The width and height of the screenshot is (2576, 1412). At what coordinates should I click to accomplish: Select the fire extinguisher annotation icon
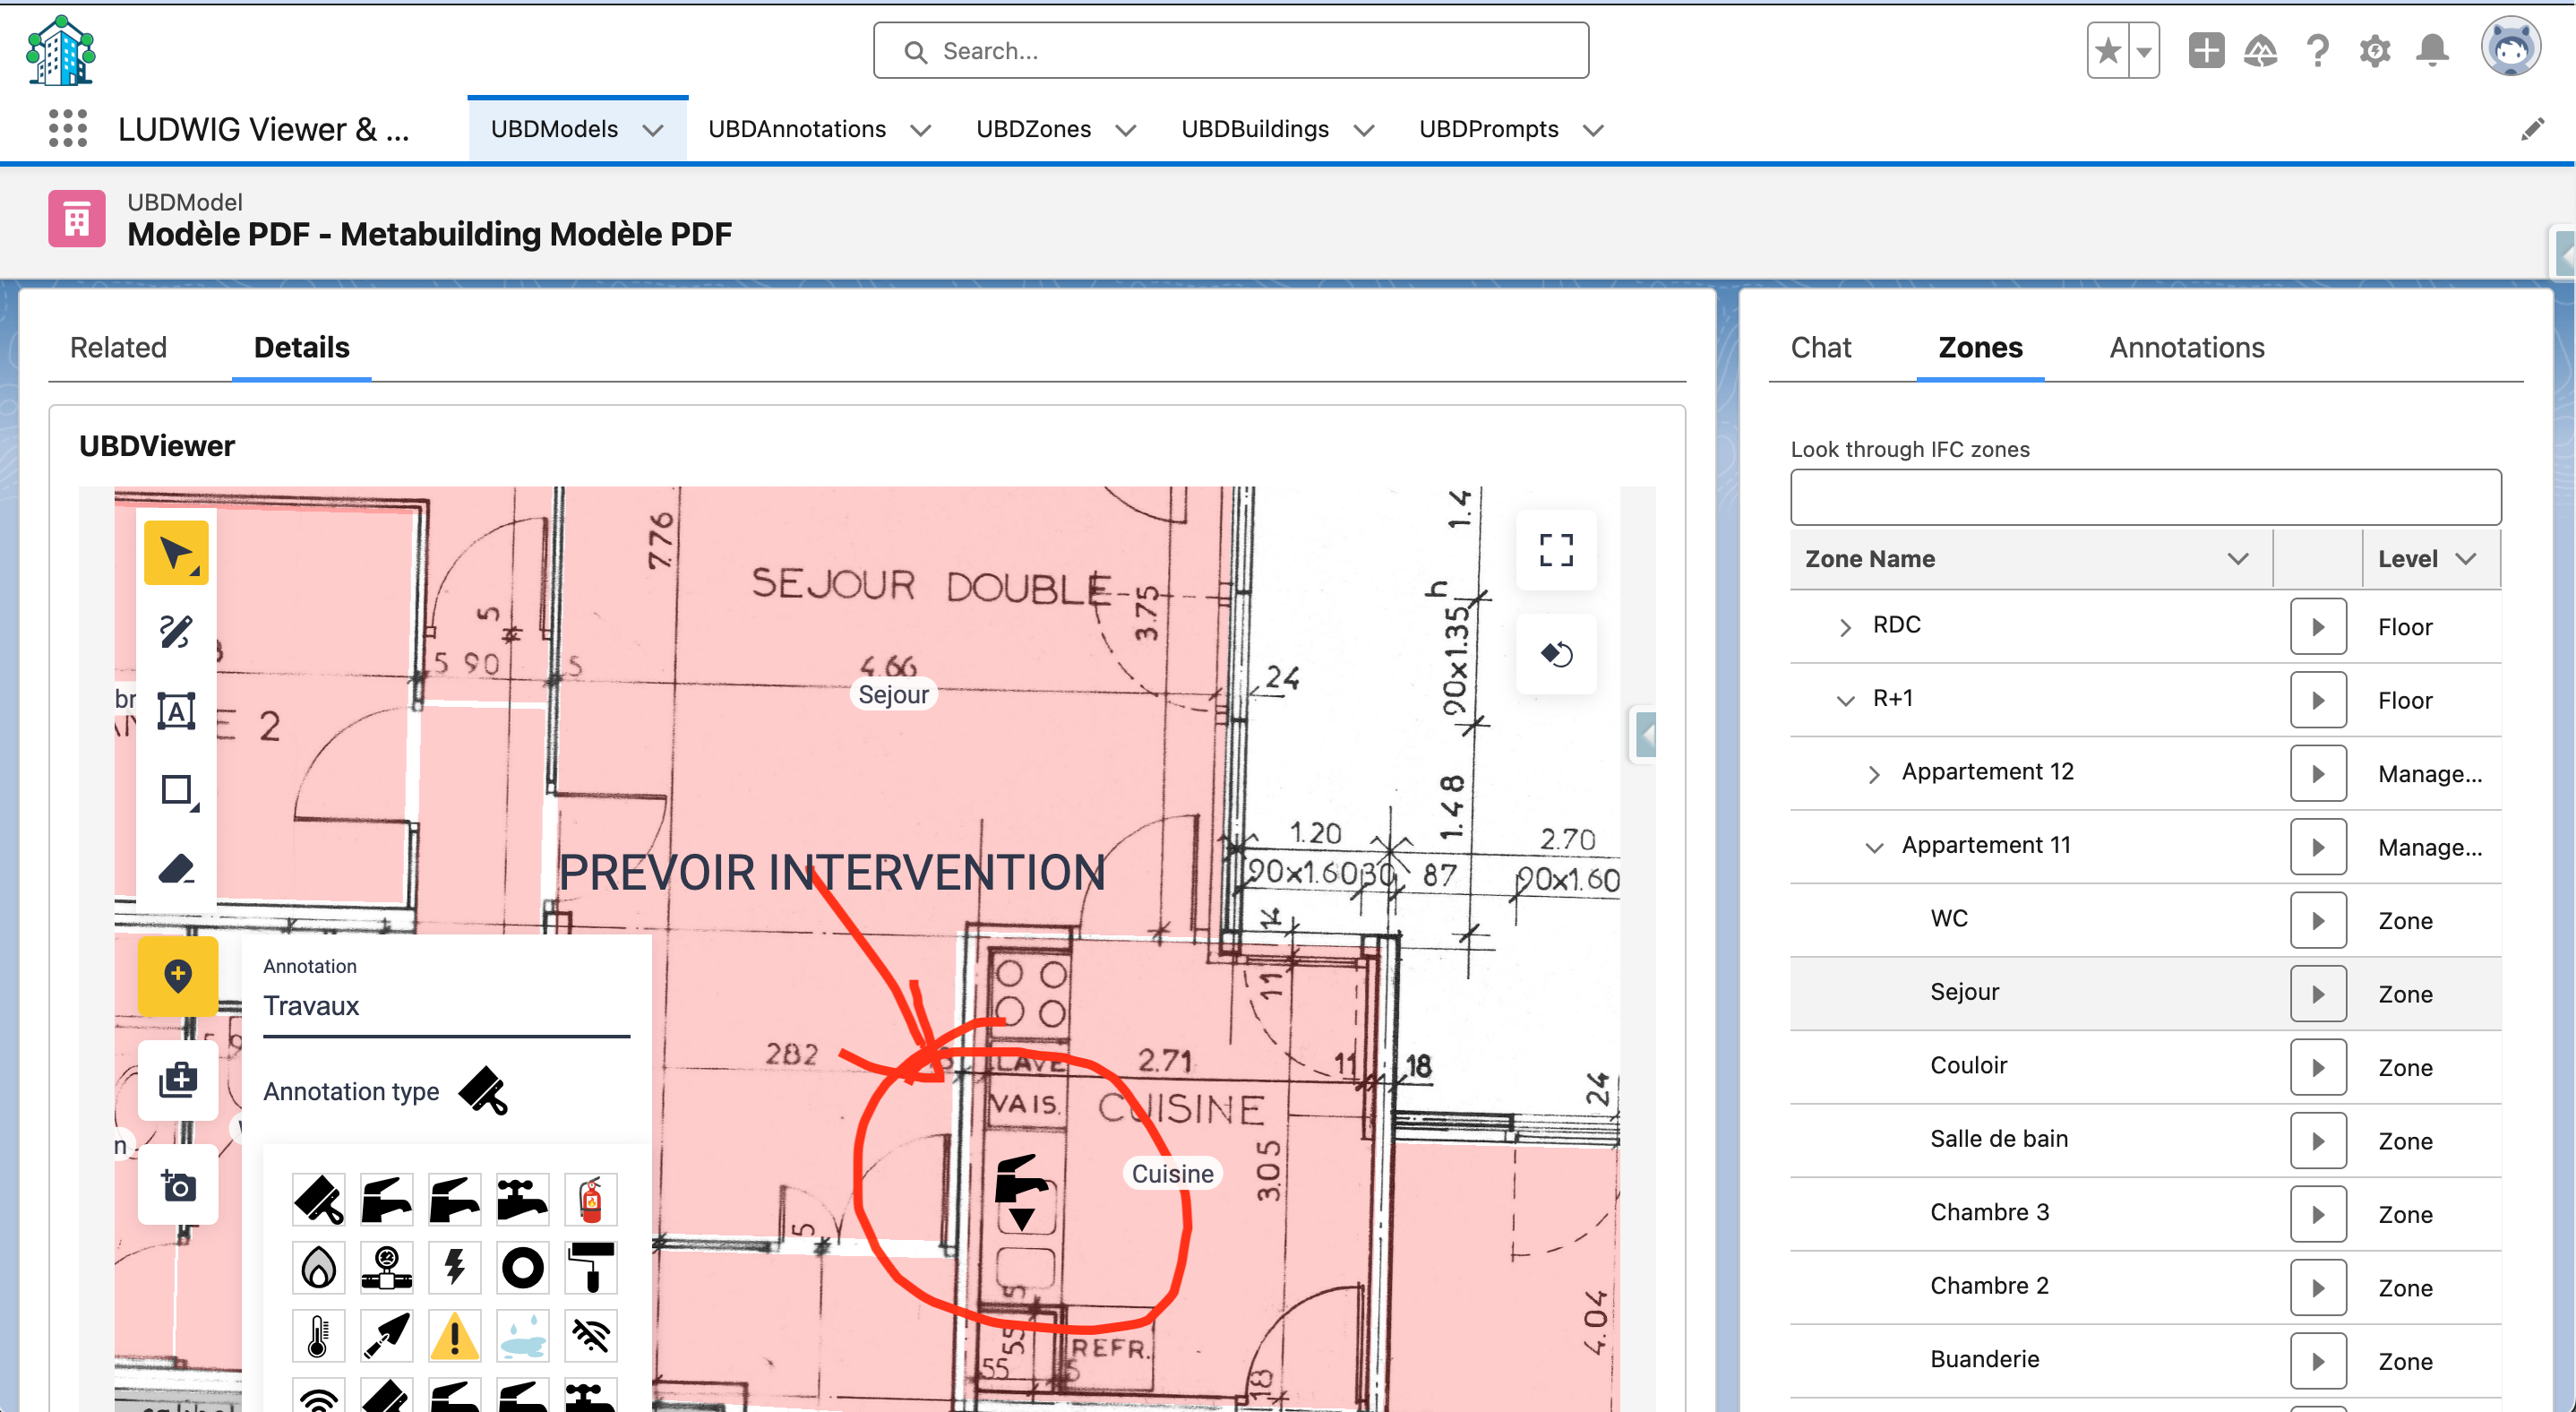(x=590, y=1199)
